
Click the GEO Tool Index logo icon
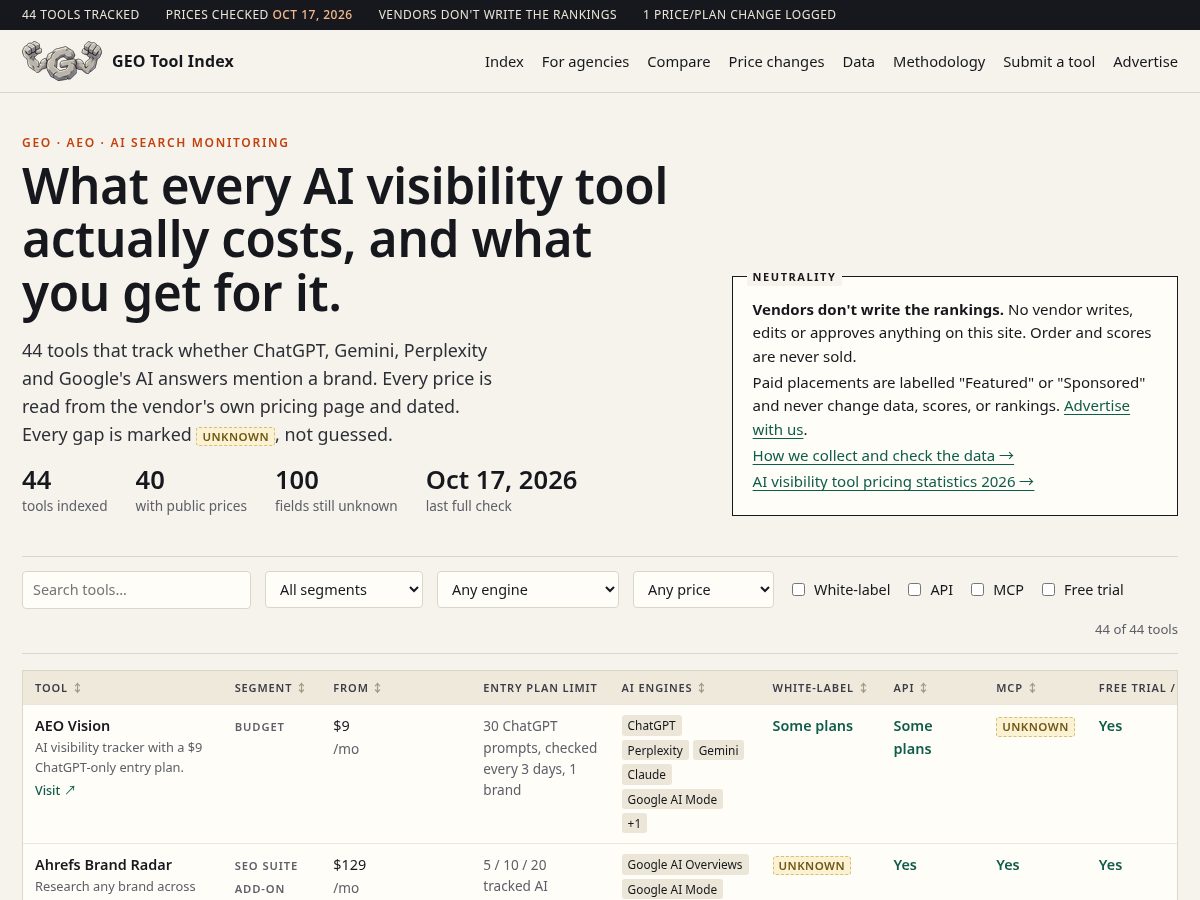[x=62, y=61]
